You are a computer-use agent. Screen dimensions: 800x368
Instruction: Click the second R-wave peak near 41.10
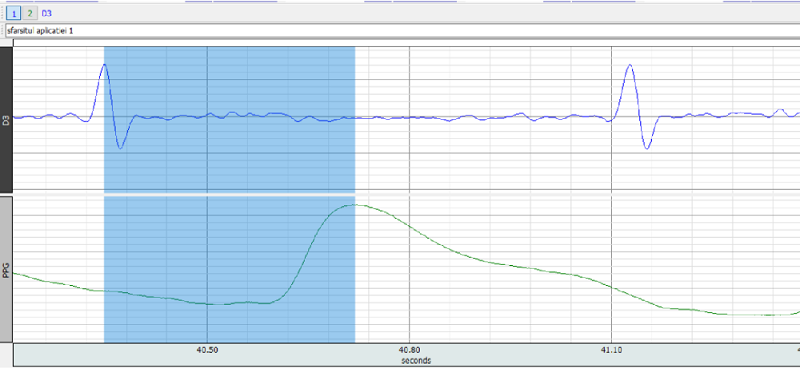click(x=630, y=65)
